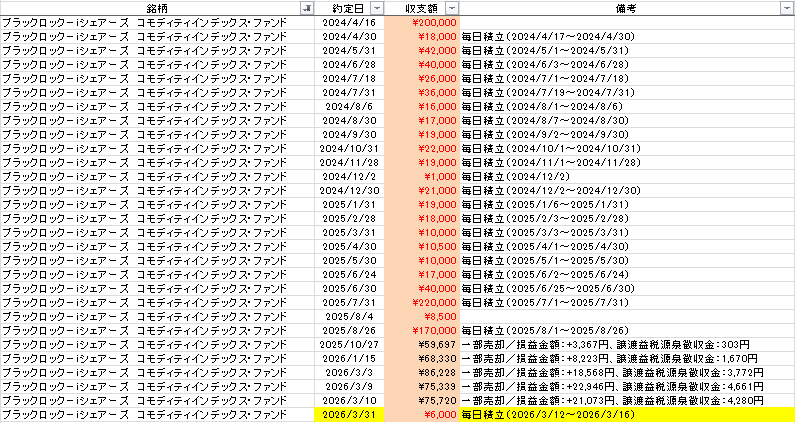The height and width of the screenshot is (423, 795).
Task: Select the amount cell ¥10,500
Action: [421, 247]
